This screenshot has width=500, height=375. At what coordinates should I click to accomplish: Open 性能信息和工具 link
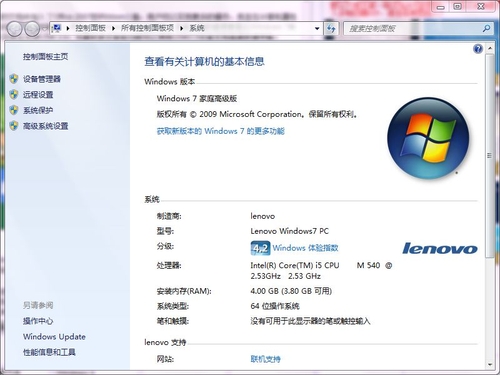tap(49, 352)
